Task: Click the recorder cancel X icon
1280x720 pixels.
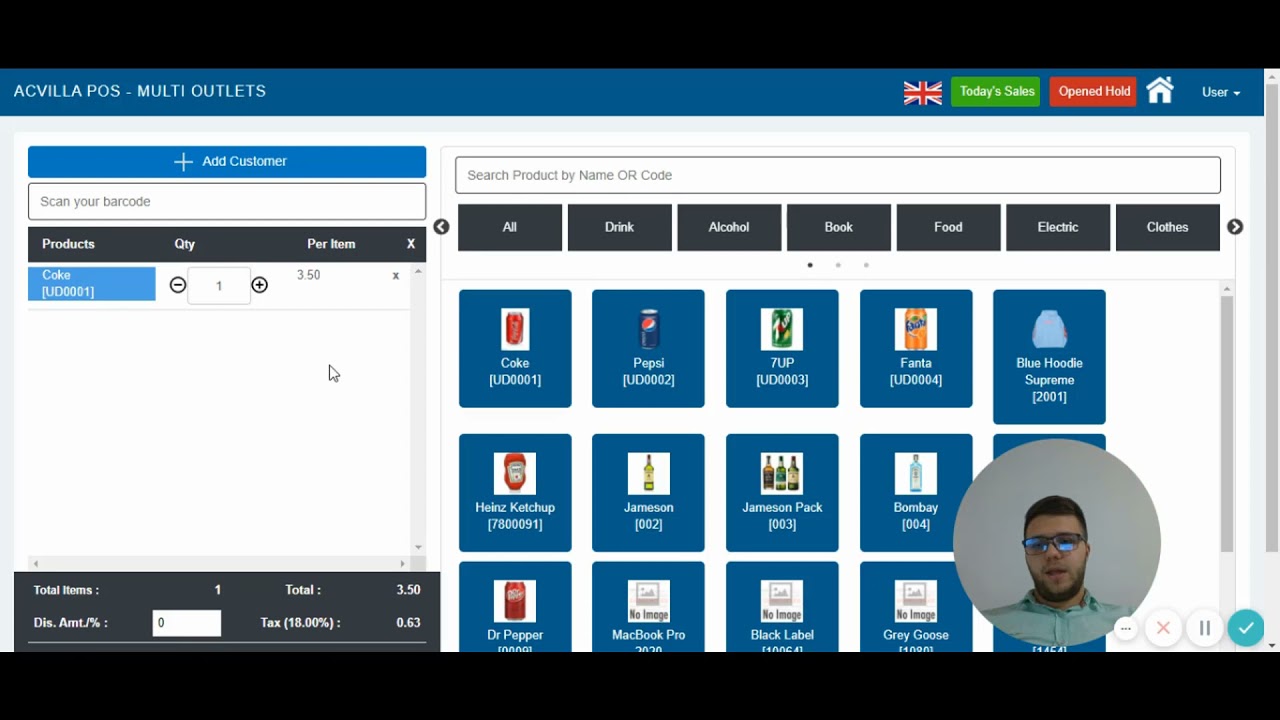Action: click(x=1163, y=628)
